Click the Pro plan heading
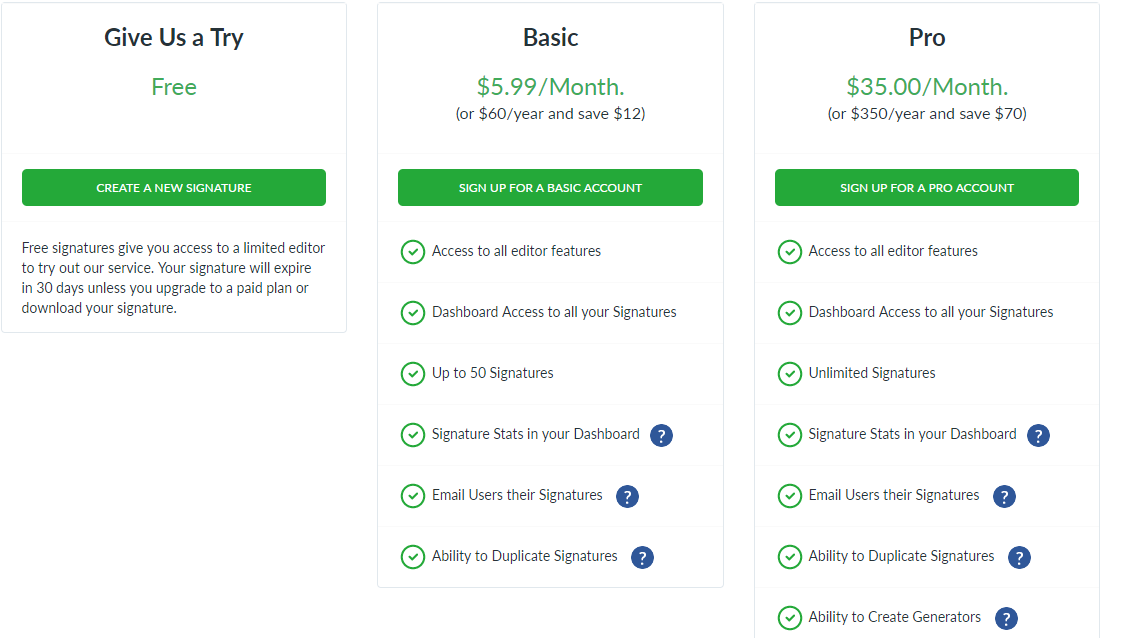This screenshot has width=1141, height=638. (x=926, y=38)
